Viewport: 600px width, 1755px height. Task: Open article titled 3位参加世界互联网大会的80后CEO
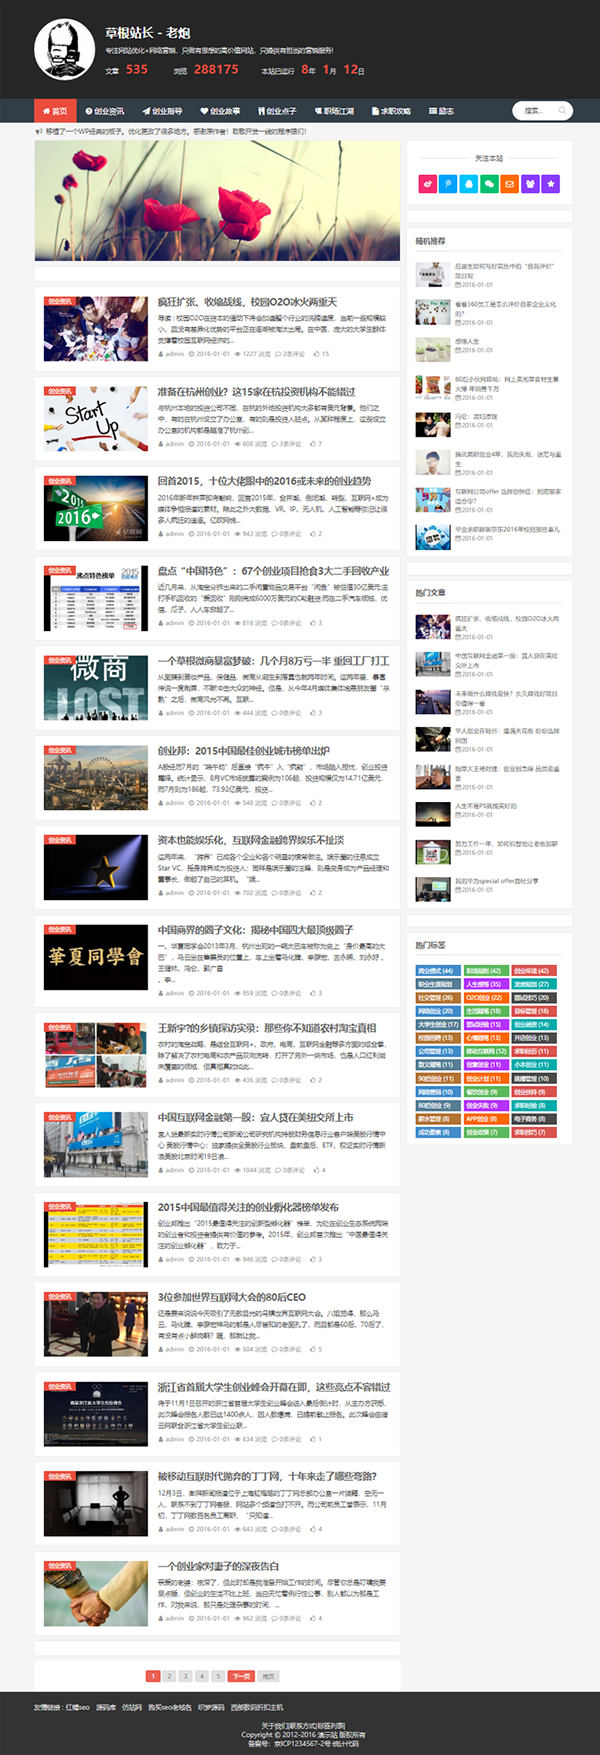coord(231,1297)
